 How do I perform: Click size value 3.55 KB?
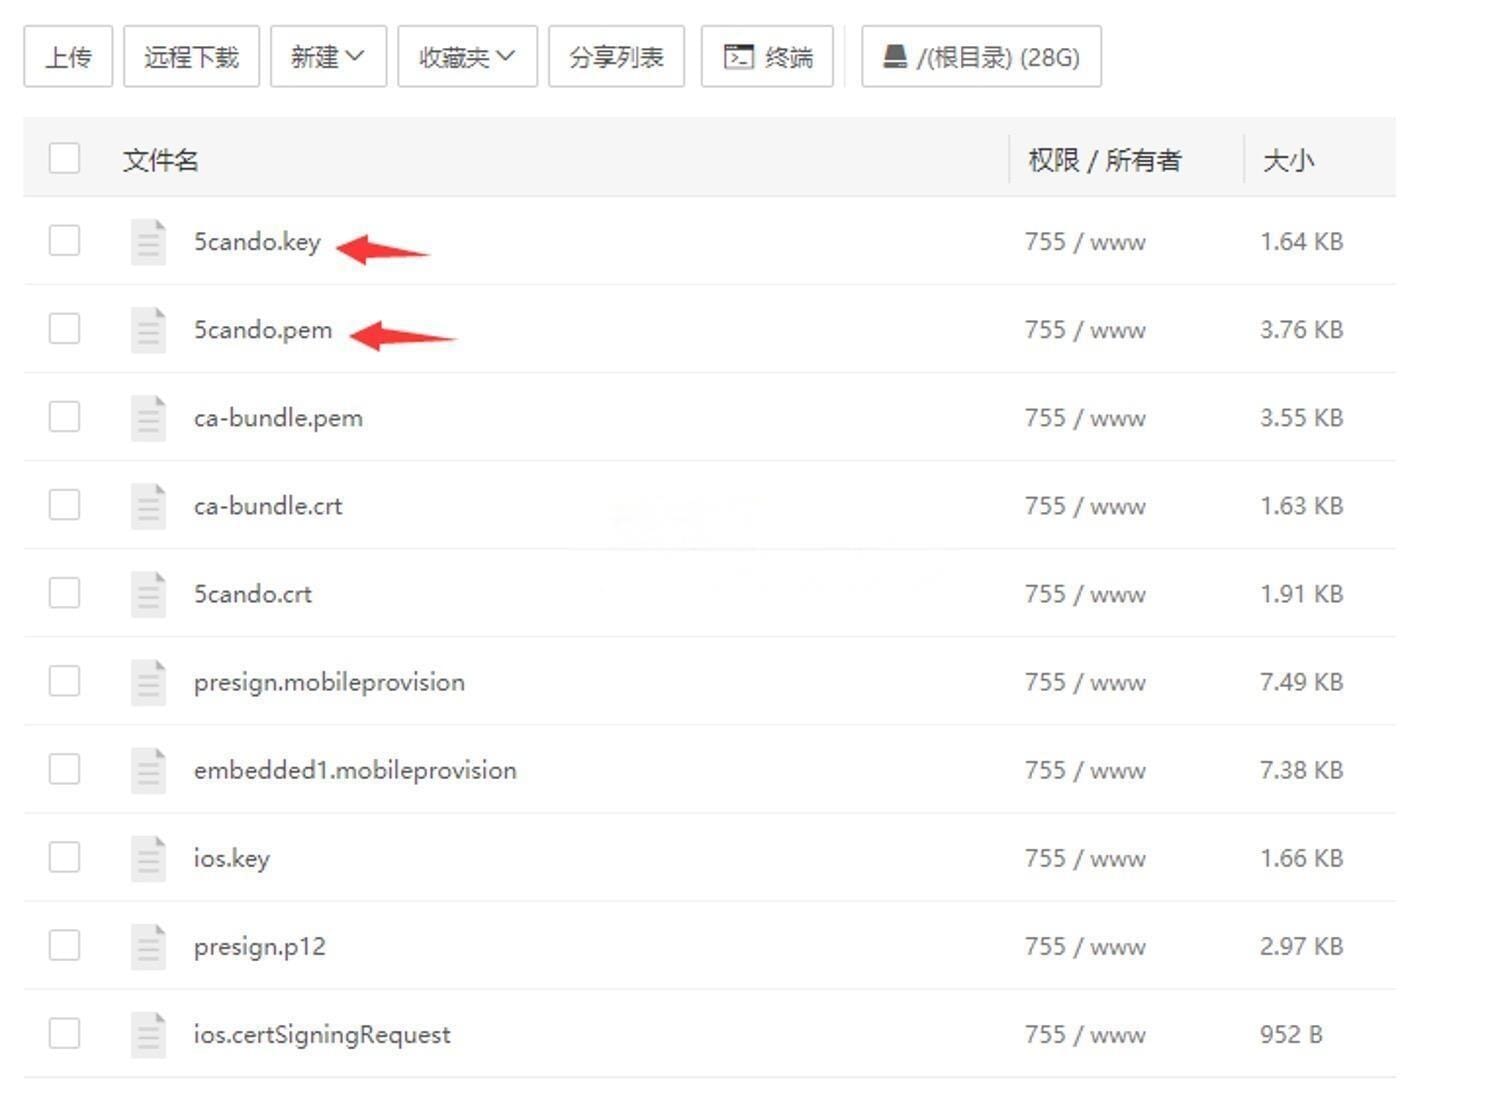click(1301, 418)
